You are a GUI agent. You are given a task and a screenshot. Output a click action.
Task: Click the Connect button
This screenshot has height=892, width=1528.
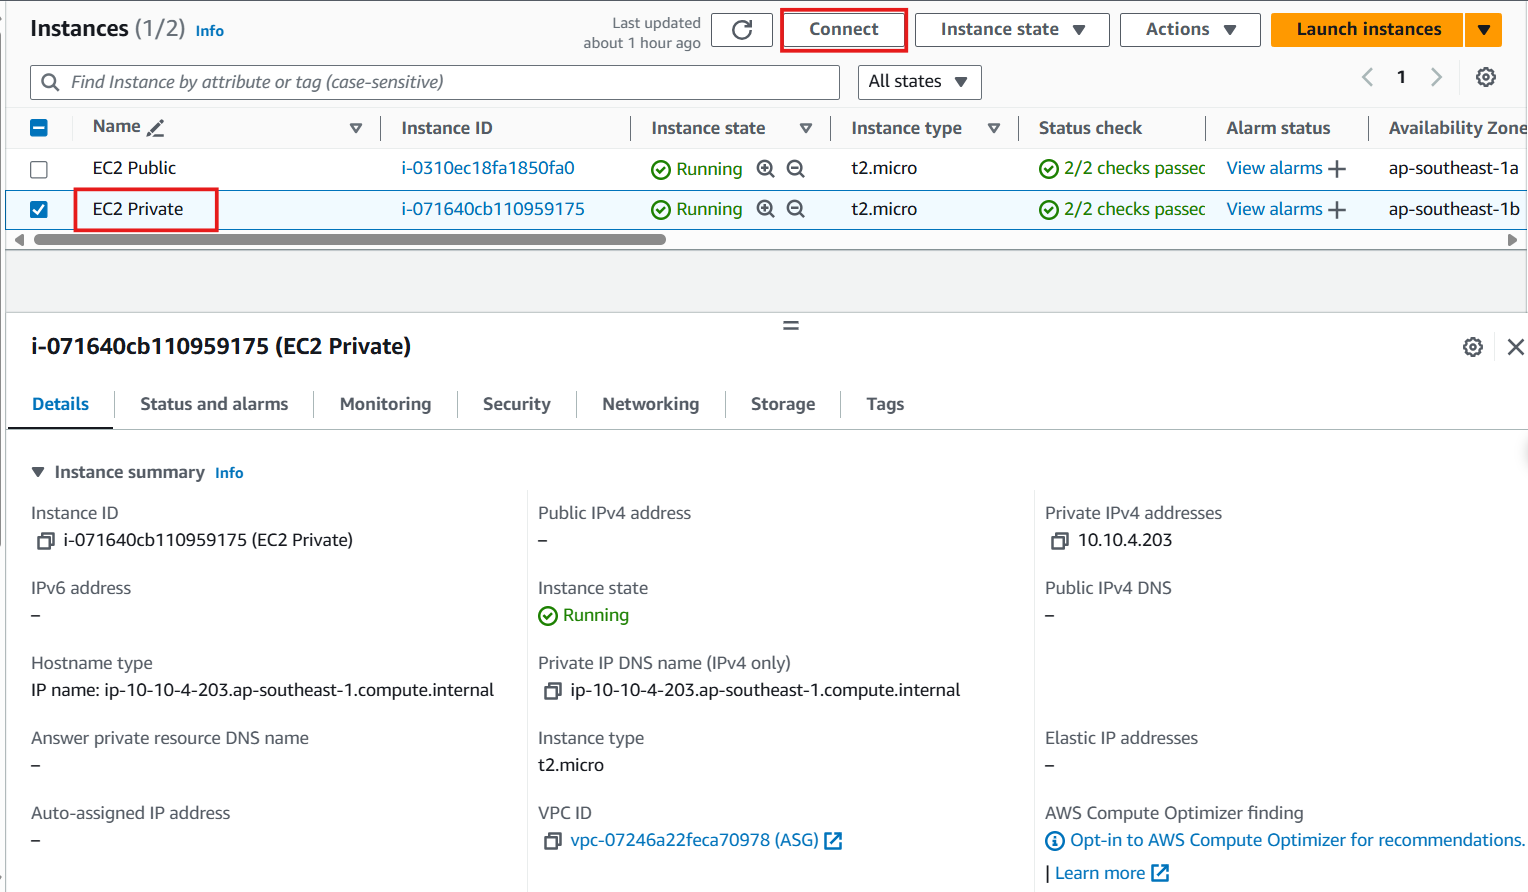click(x=844, y=30)
